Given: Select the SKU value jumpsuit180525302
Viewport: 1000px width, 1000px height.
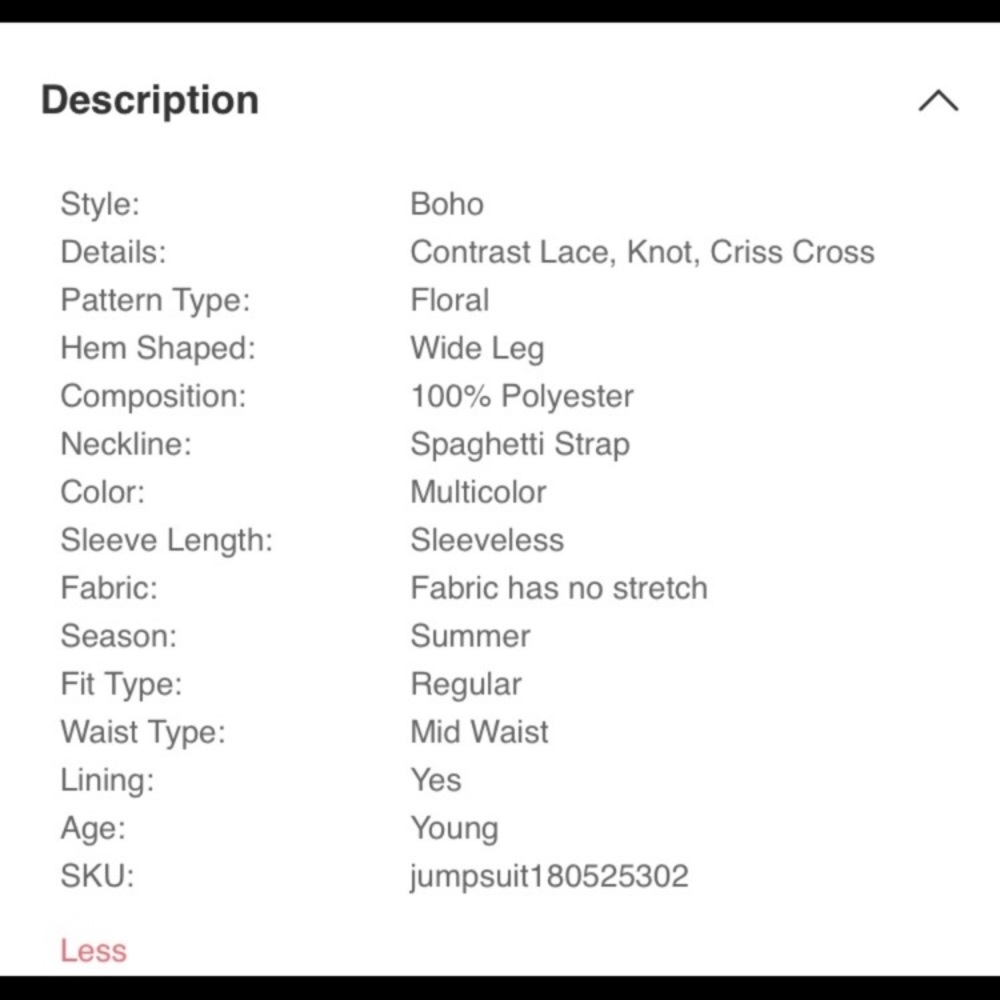Looking at the screenshot, I should click(x=549, y=876).
